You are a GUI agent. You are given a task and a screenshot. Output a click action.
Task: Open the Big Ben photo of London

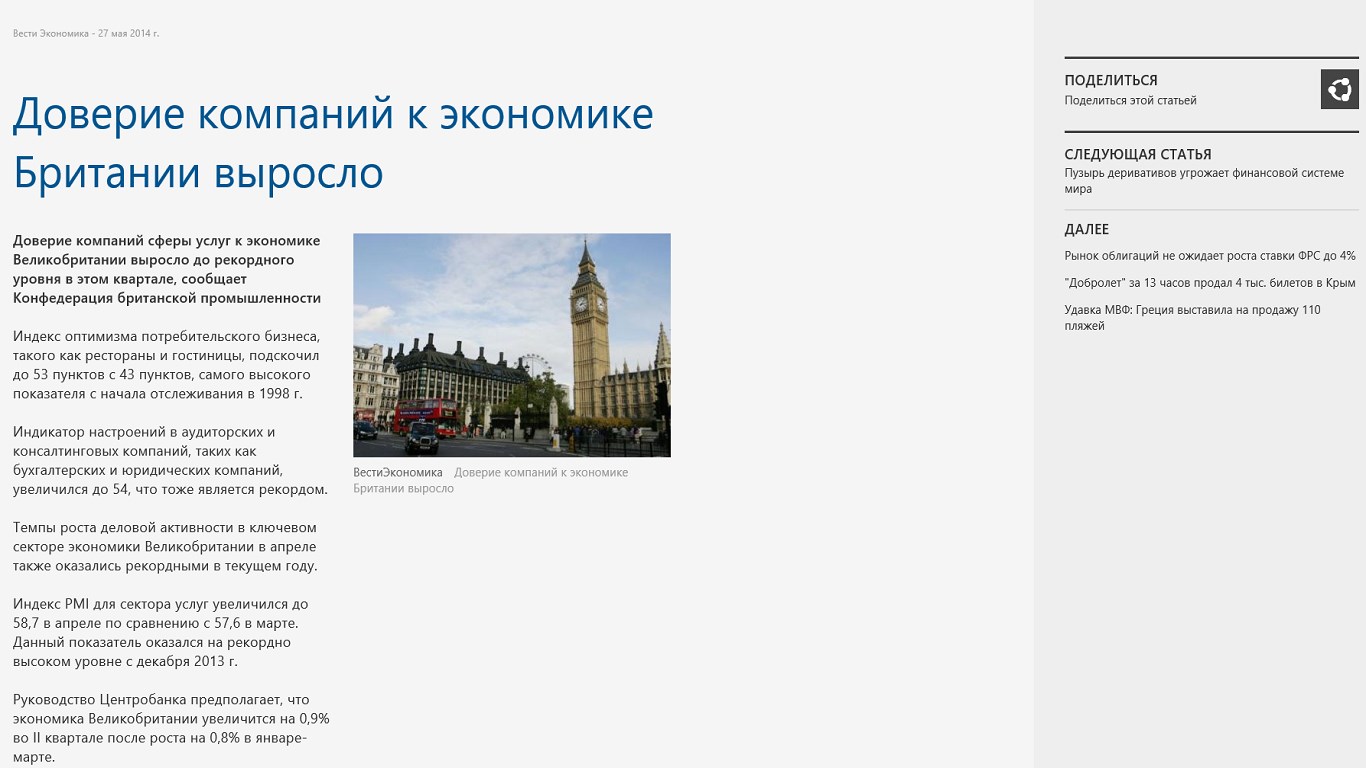point(511,344)
